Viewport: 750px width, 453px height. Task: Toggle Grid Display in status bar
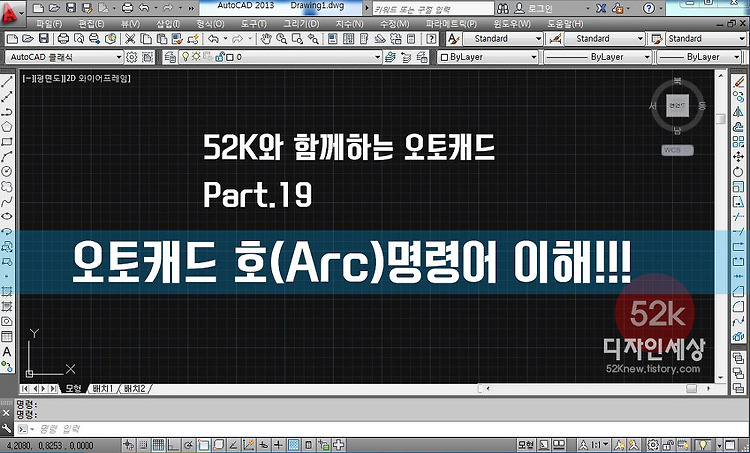[158, 445]
